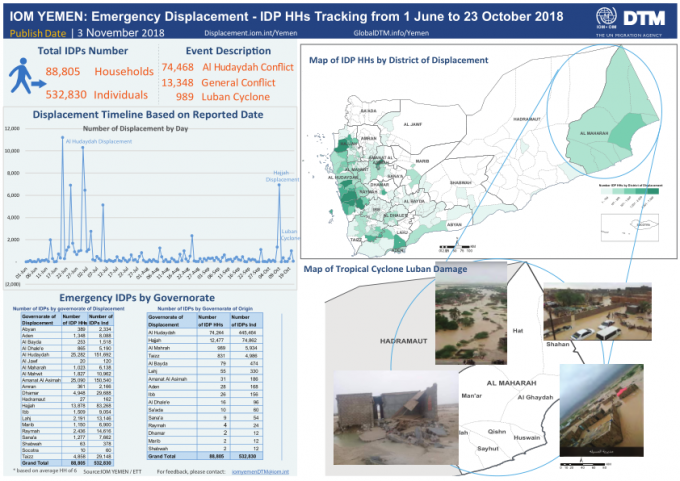Click the 74,468 Al Hudaydah Conflict figure
The image size is (680, 481).
[x=178, y=66]
